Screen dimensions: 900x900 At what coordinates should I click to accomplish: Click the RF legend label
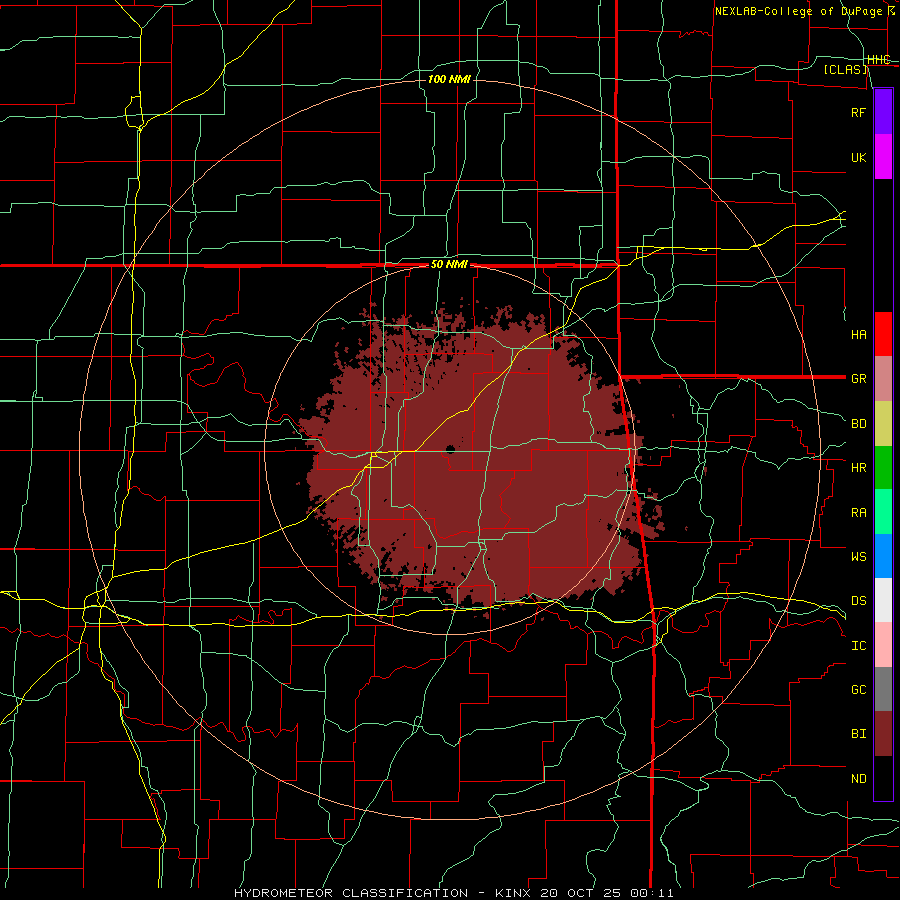858,112
